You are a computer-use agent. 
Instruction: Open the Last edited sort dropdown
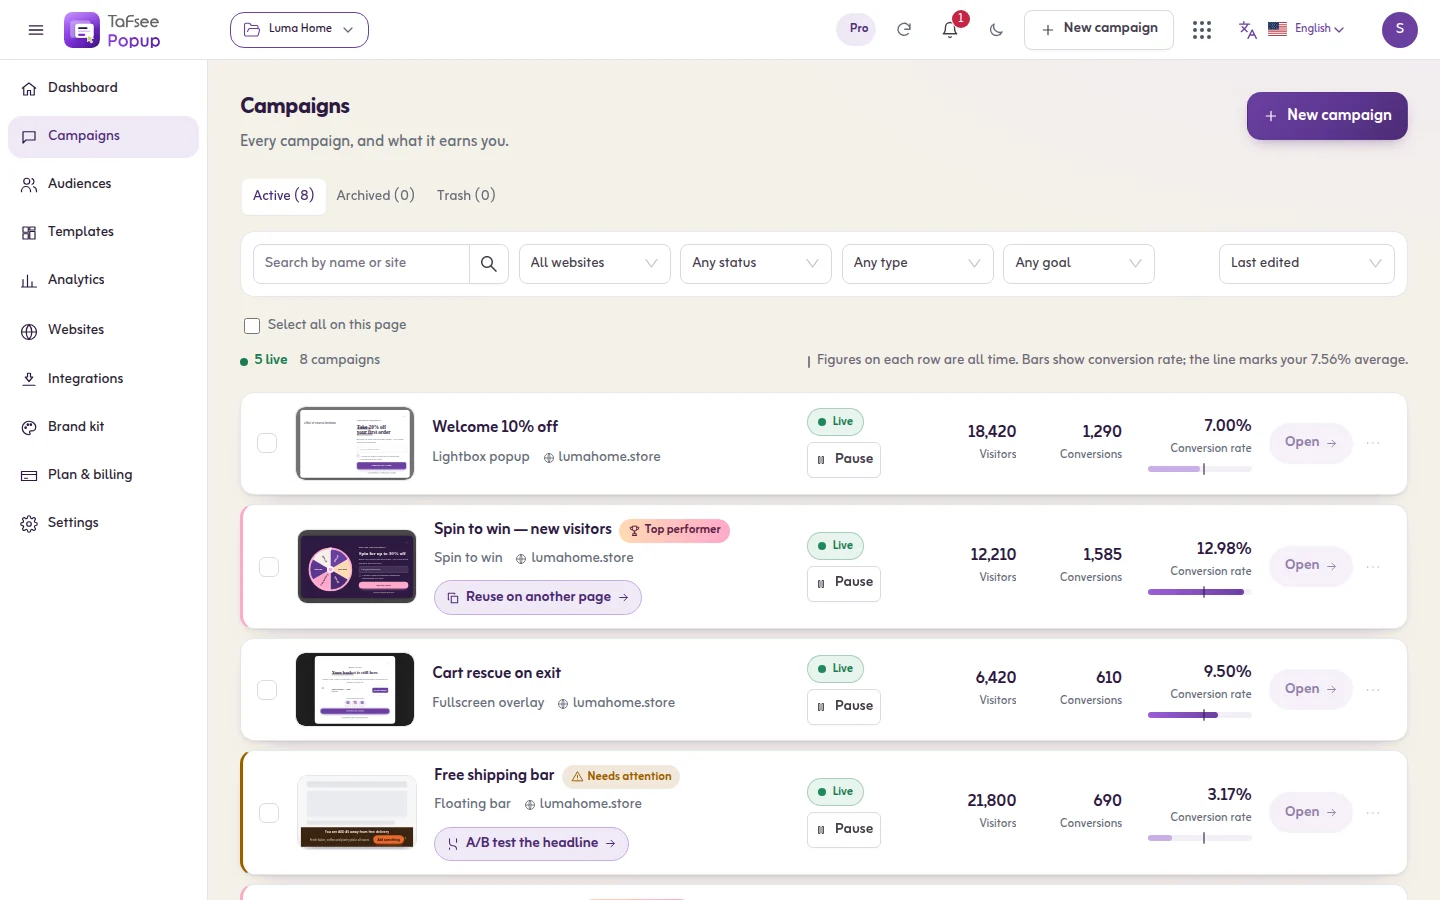tap(1306, 264)
